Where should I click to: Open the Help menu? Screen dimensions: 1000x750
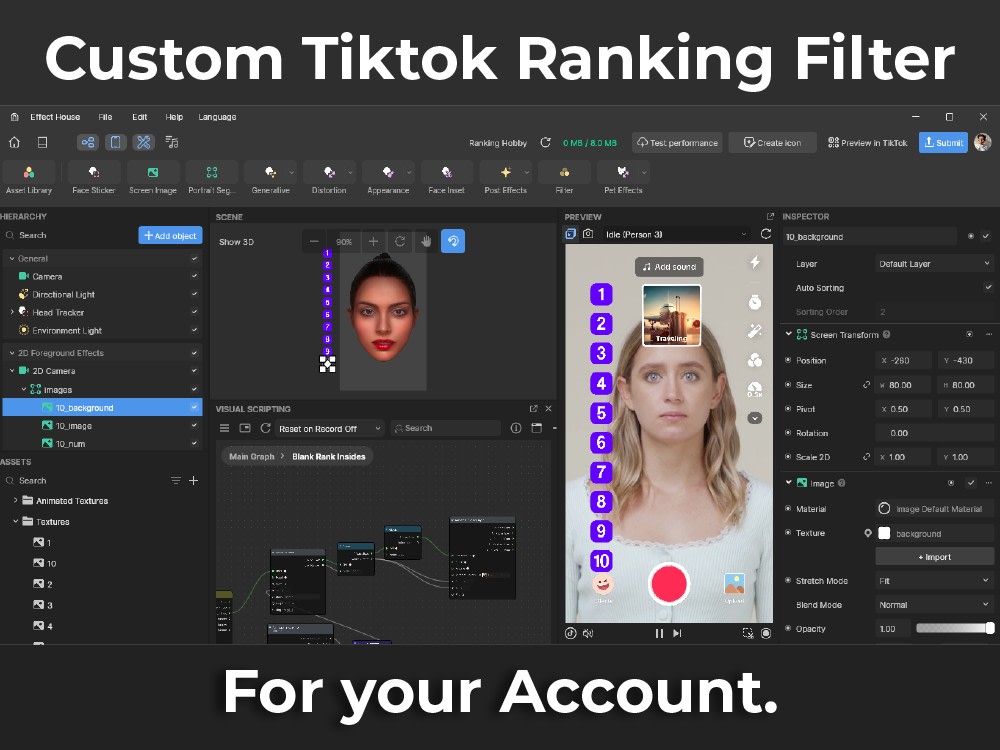[x=174, y=117]
